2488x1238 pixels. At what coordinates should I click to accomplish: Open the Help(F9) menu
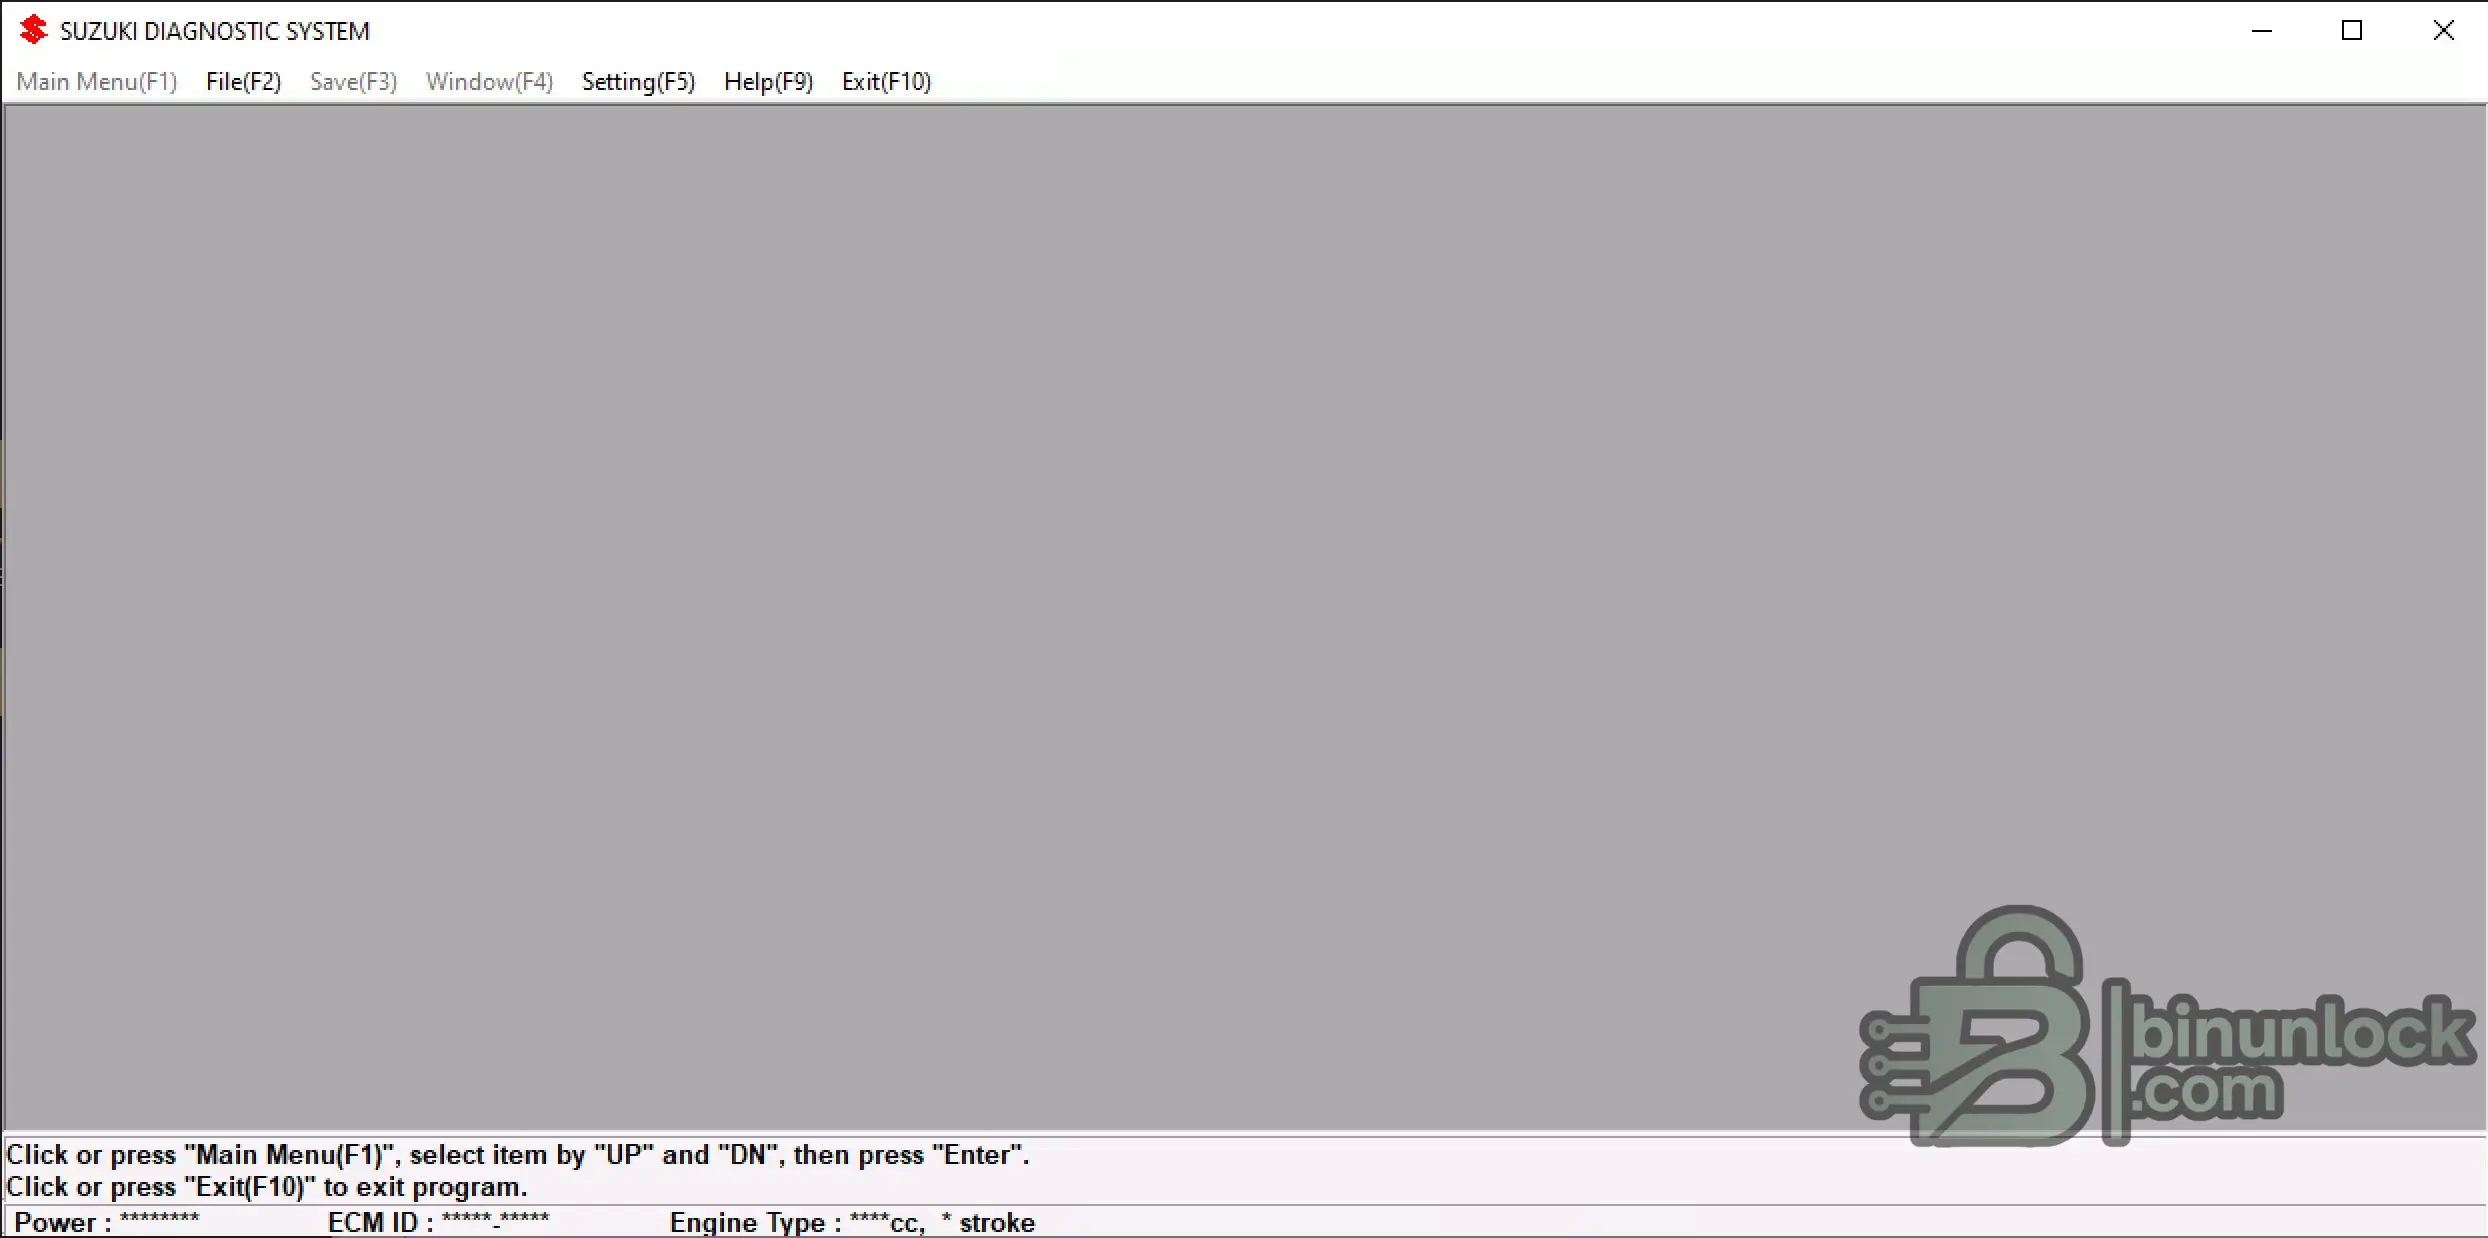[x=769, y=82]
